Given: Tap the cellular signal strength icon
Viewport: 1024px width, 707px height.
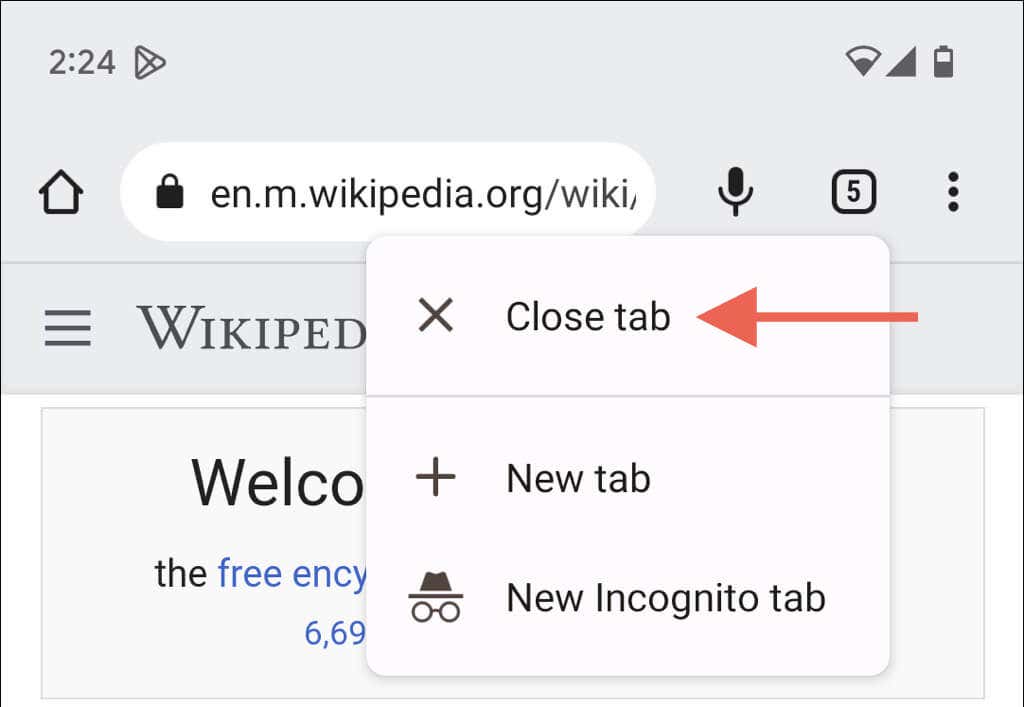Looking at the screenshot, I should click(900, 63).
